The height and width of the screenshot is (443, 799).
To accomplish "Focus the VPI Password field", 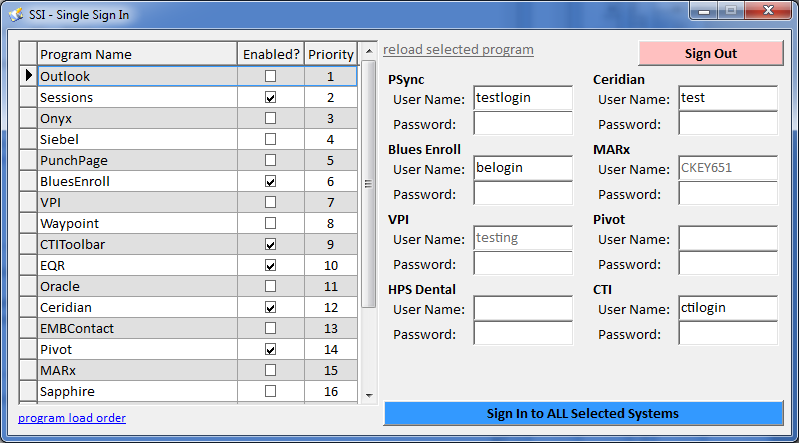I will click(523, 263).
